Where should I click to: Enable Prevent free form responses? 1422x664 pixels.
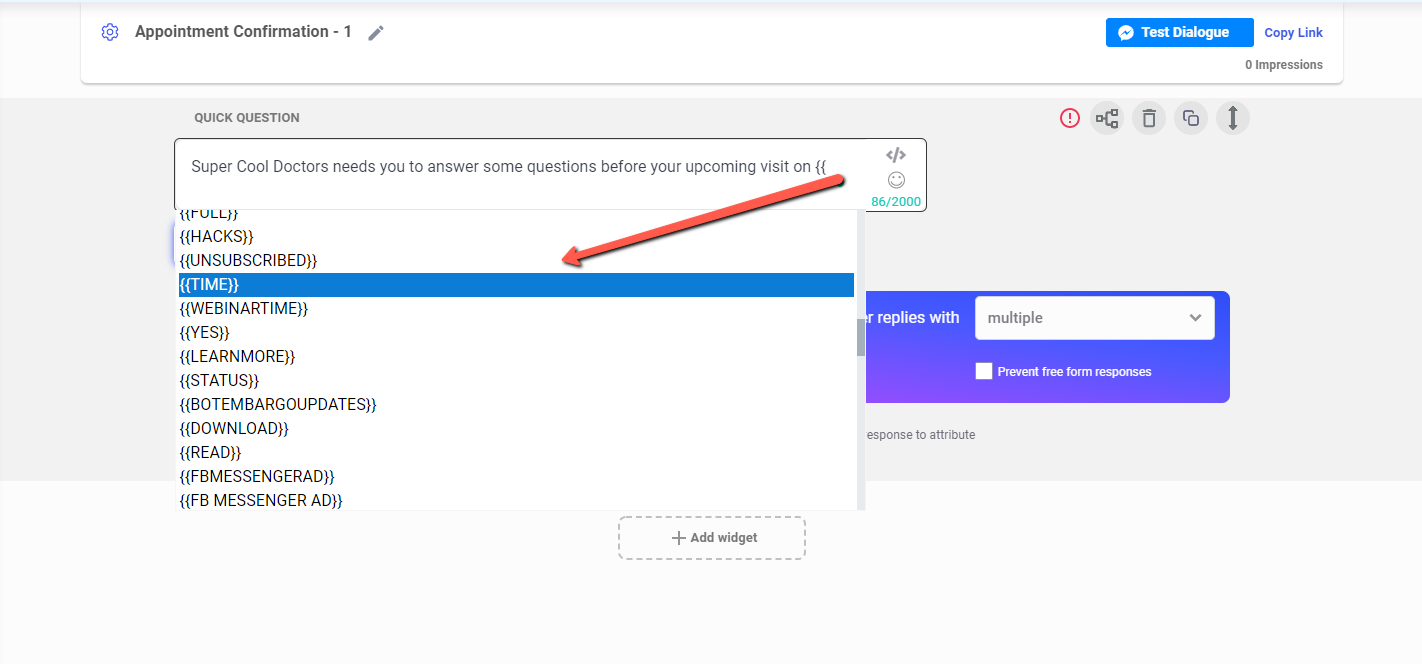(983, 370)
